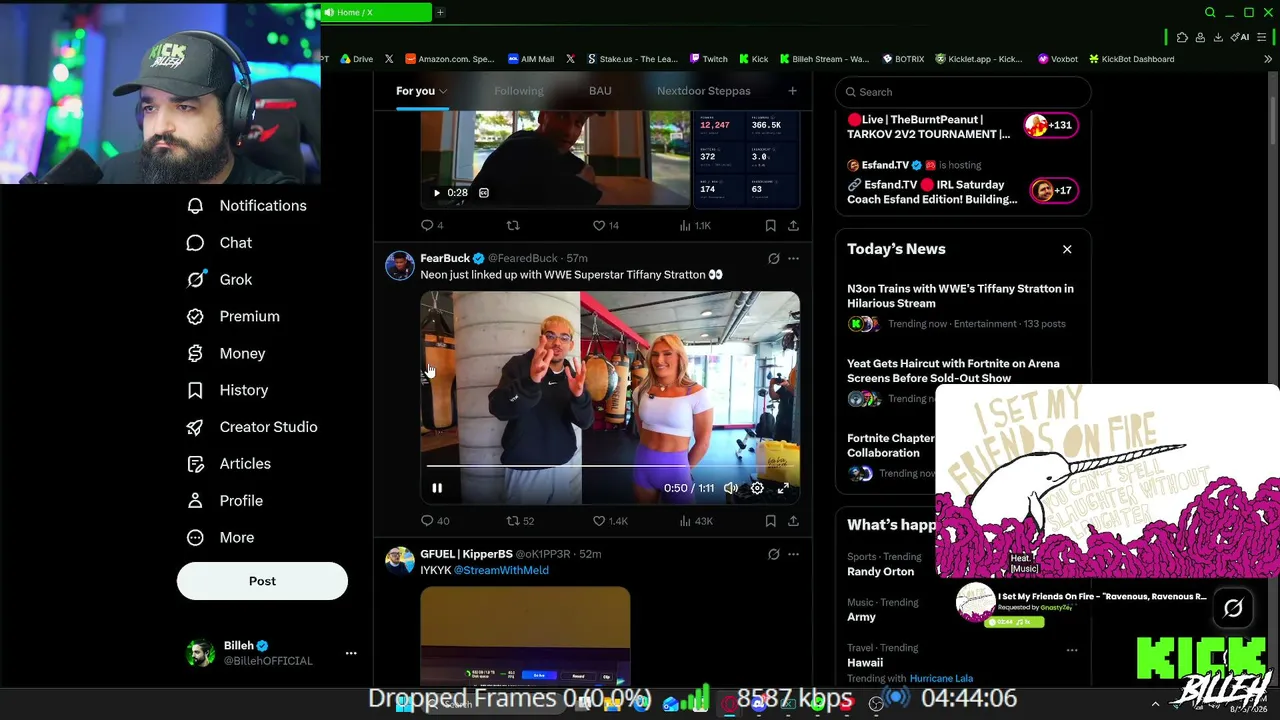Bookmark the FearBuck post
Image resolution: width=1280 pixels, height=720 pixels.
point(770,521)
